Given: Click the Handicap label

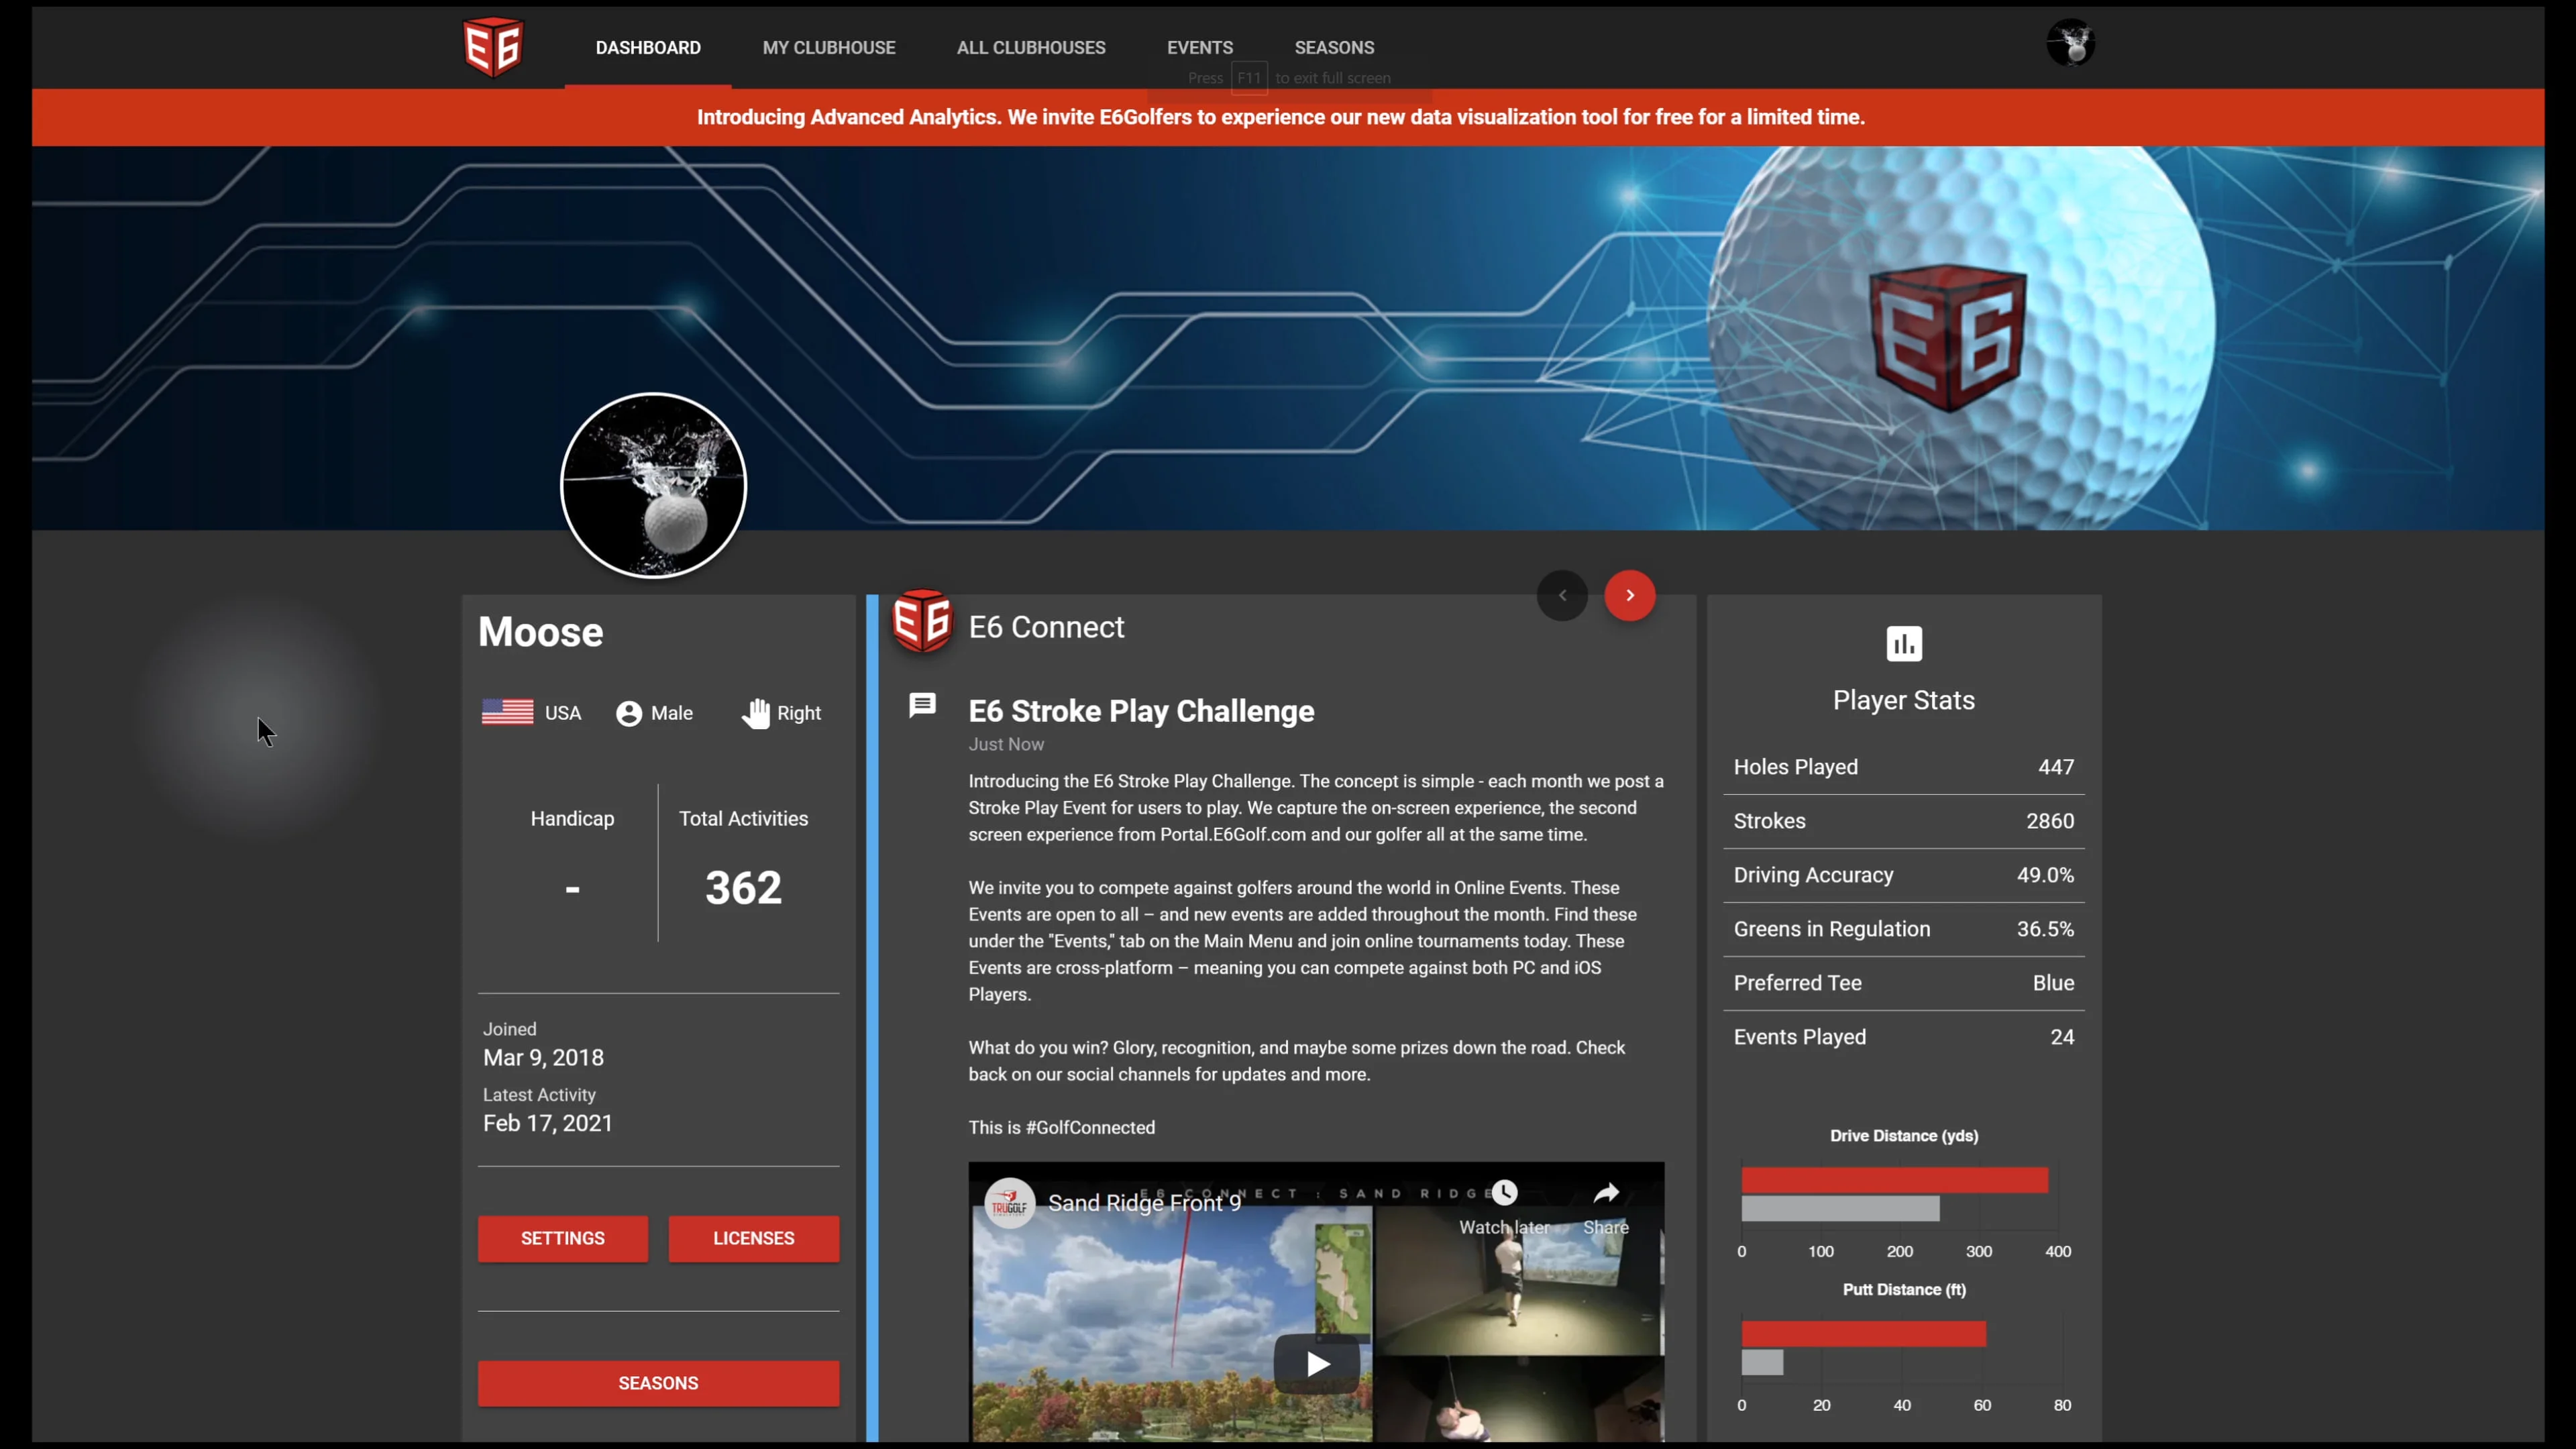Looking at the screenshot, I should pyautogui.click(x=572, y=818).
